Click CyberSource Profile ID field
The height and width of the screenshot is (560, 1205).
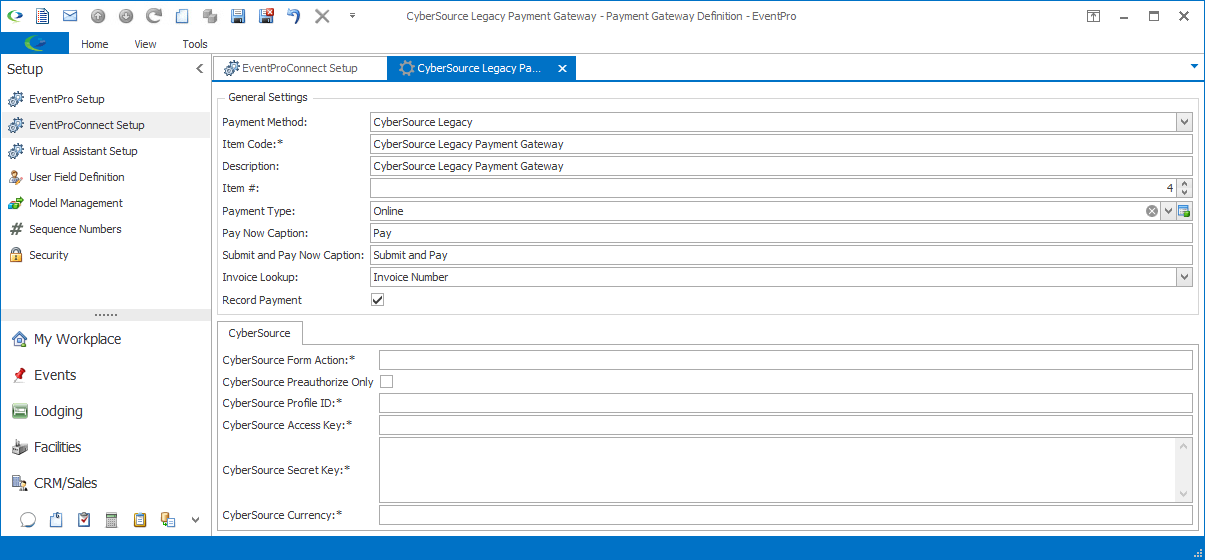(786, 403)
